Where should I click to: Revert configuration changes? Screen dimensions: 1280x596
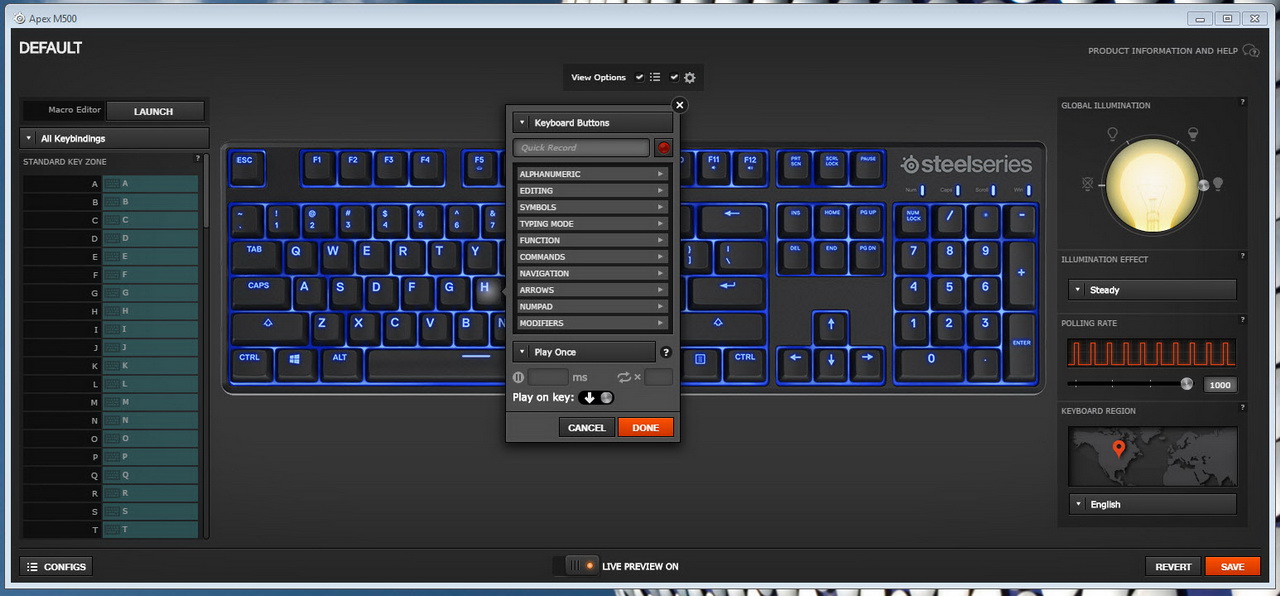tap(1173, 567)
